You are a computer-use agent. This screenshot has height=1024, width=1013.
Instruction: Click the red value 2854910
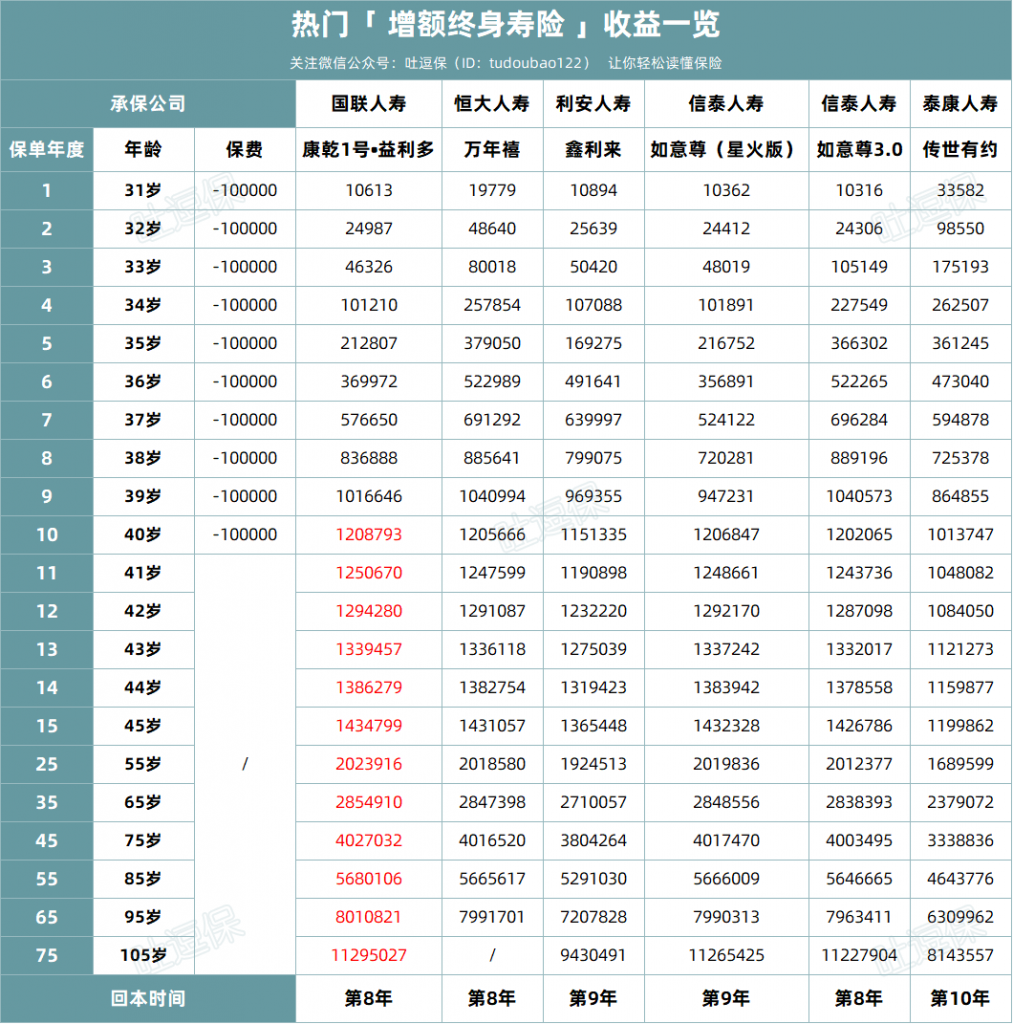coord(368,802)
